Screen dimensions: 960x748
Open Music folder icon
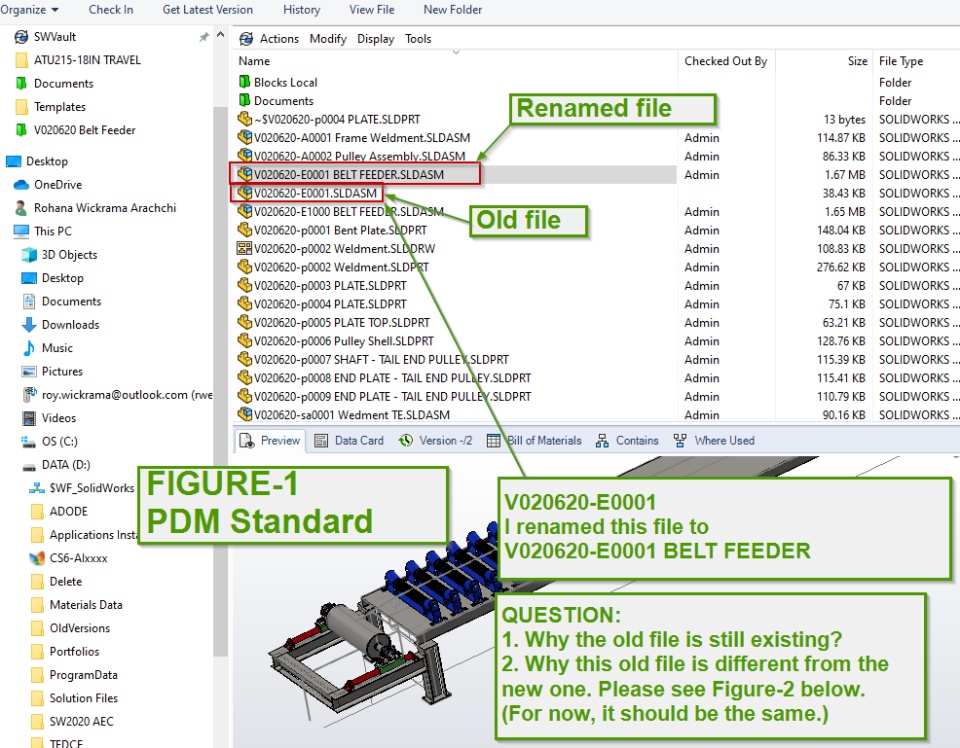[29, 348]
